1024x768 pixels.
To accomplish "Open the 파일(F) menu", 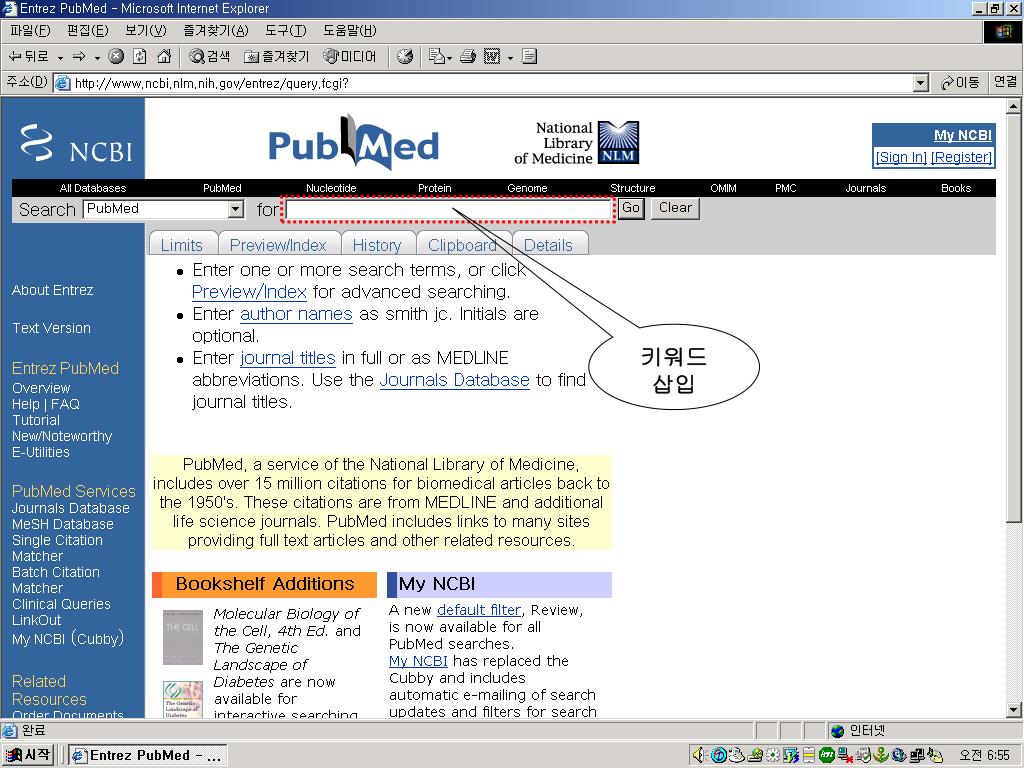I will [30, 31].
